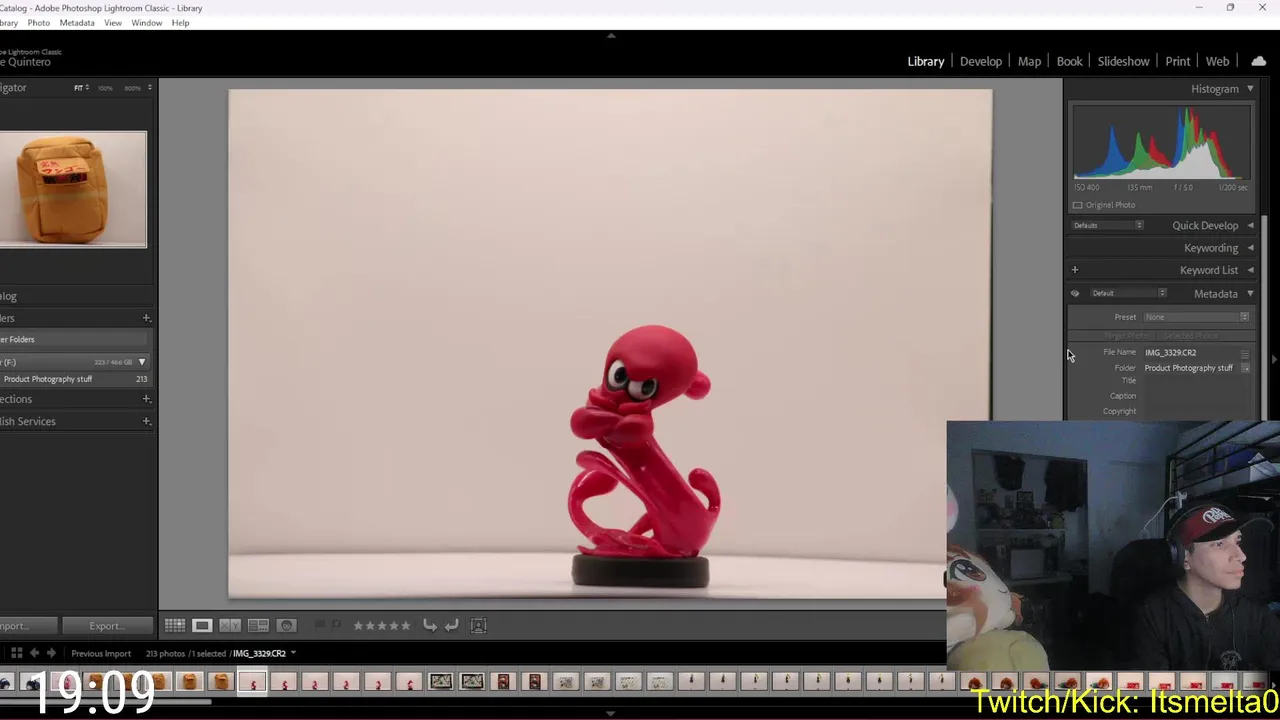Image resolution: width=1280 pixels, height=720 pixels.
Task: Open the View menu
Action: (113, 23)
